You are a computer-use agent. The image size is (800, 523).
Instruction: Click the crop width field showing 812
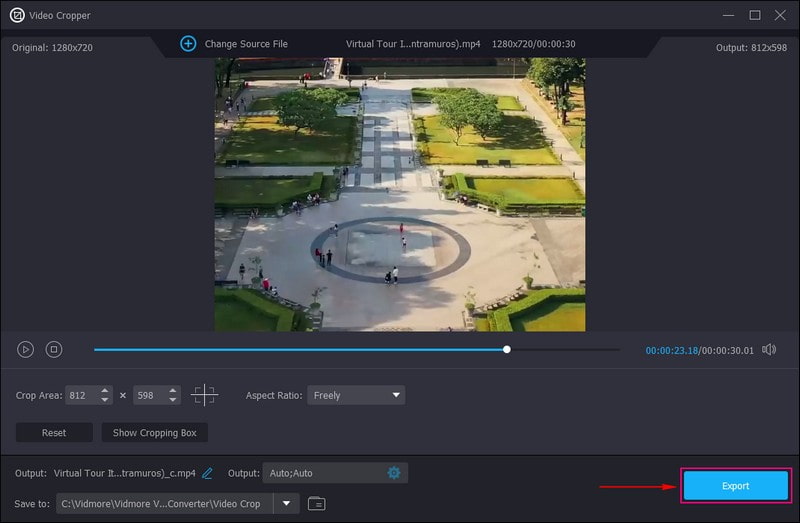[82, 395]
